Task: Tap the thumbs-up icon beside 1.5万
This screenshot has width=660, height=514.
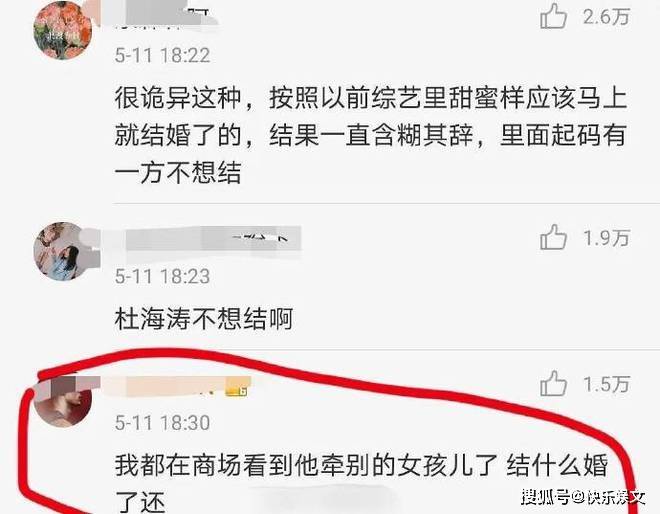Action: 554,384
